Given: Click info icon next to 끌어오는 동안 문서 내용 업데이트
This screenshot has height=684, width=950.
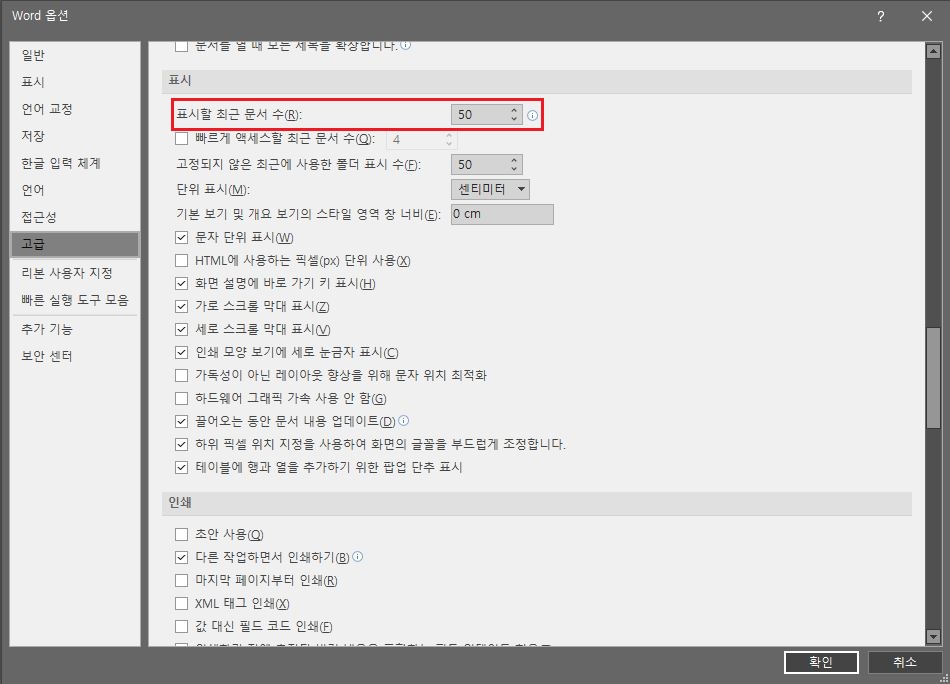Looking at the screenshot, I should click(x=404, y=420).
